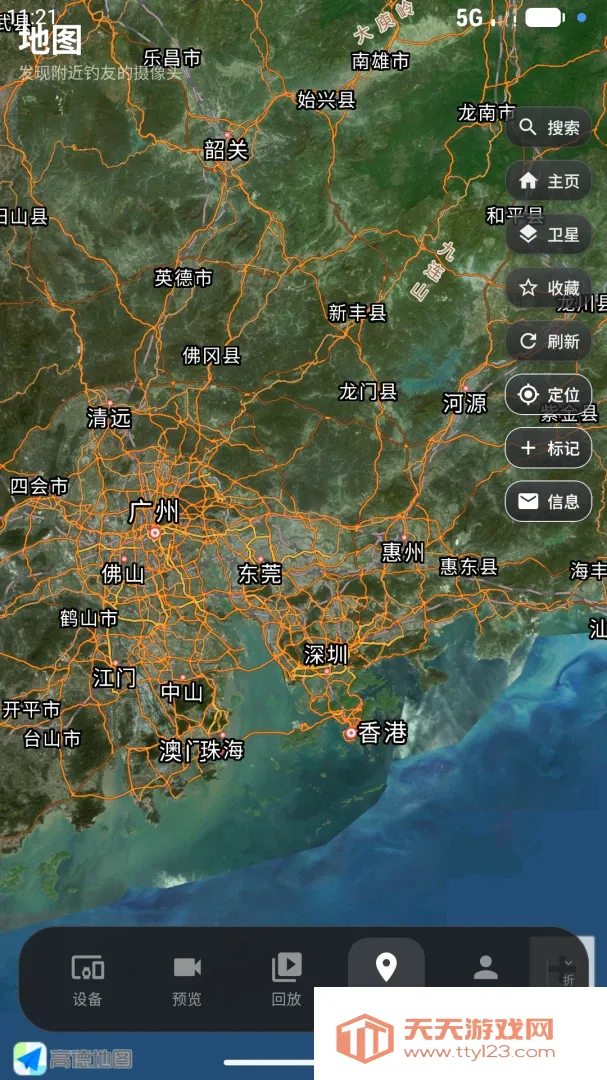The width and height of the screenshot is (607, 1080).
Task: Click the 高德地图 logo
Action: 73,1059
